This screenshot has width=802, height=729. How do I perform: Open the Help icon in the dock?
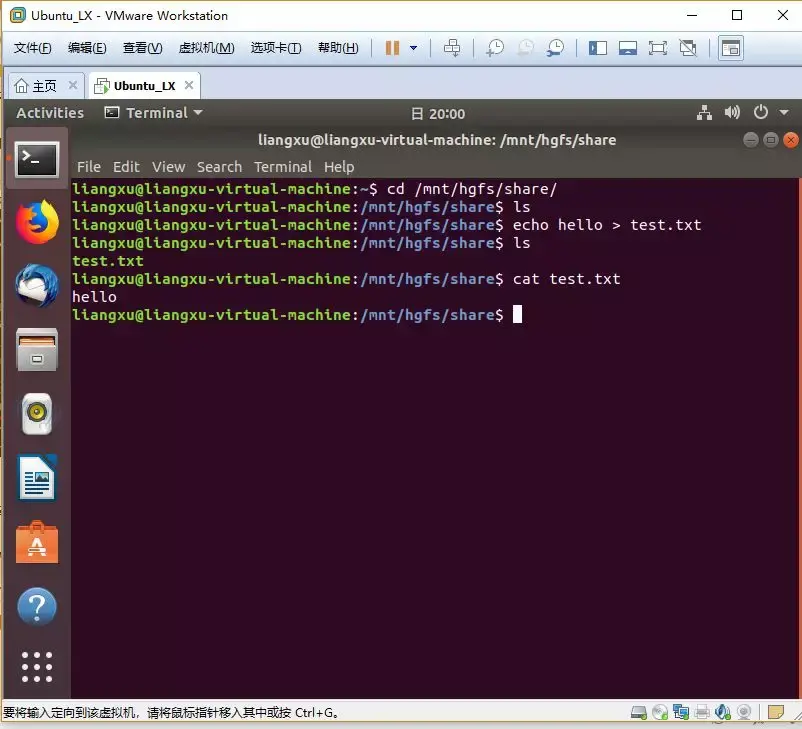pos(37,607)
